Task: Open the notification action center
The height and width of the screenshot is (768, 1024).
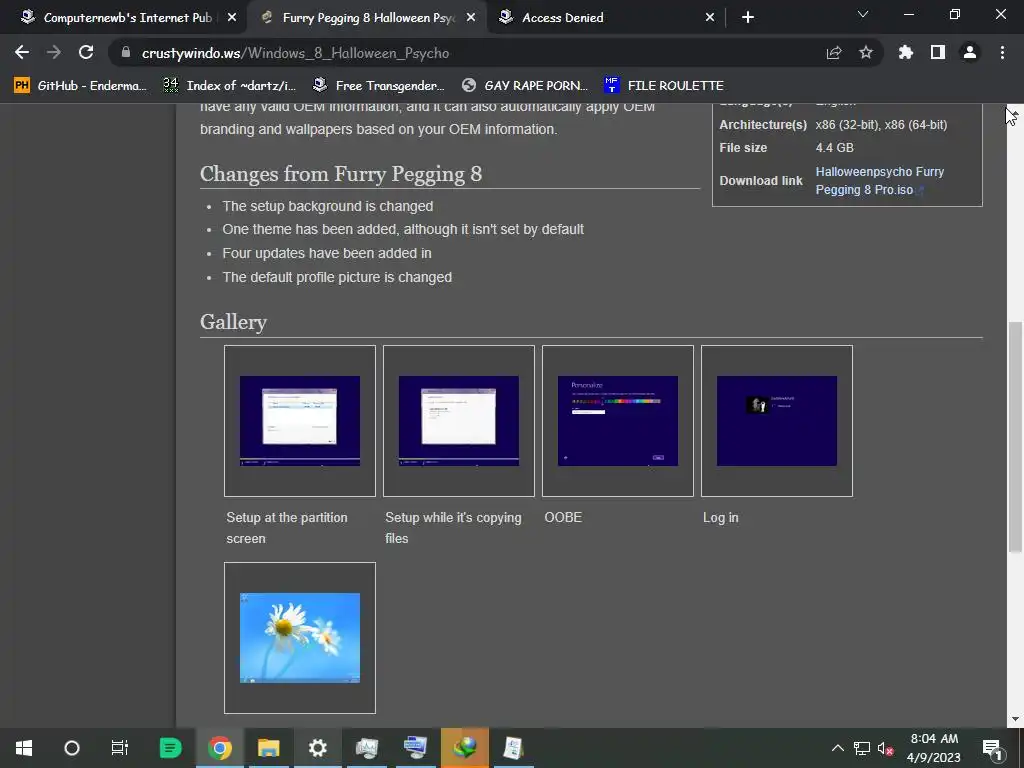Action: [x=992, y=748]
